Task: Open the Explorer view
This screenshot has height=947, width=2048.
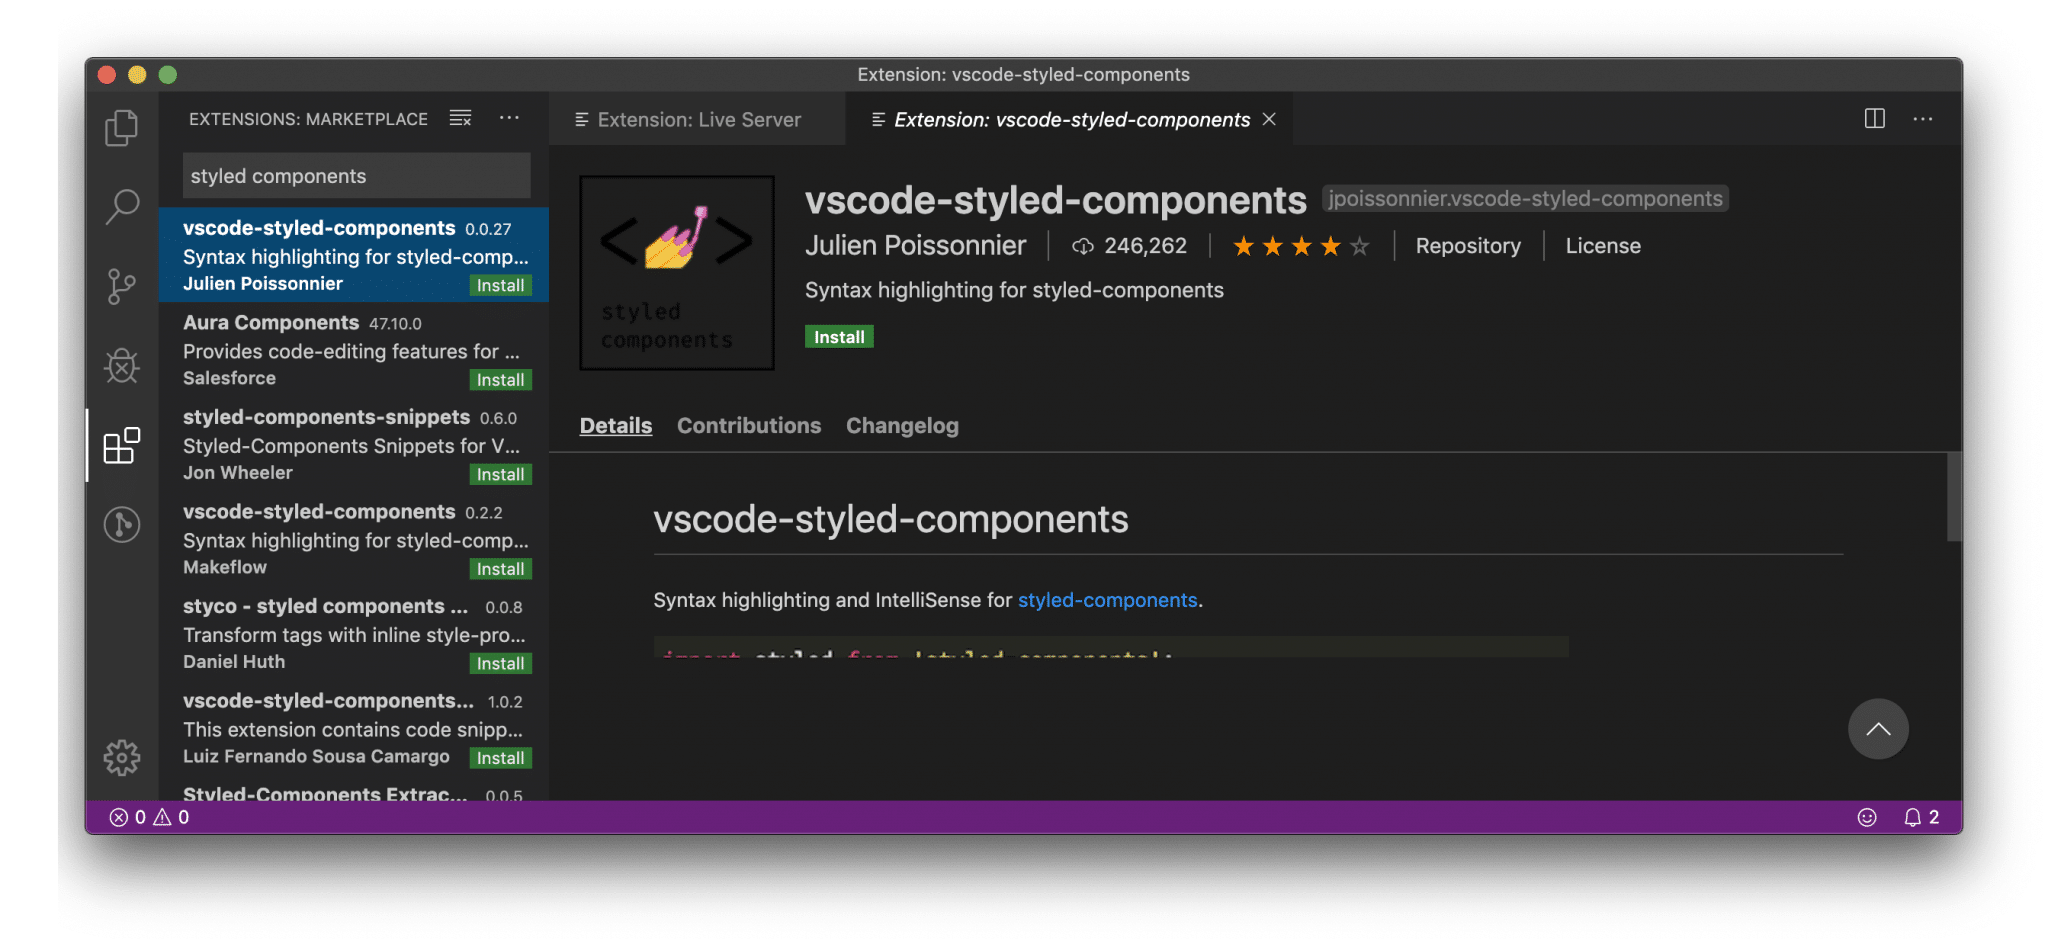Action: tap(122, 127)
